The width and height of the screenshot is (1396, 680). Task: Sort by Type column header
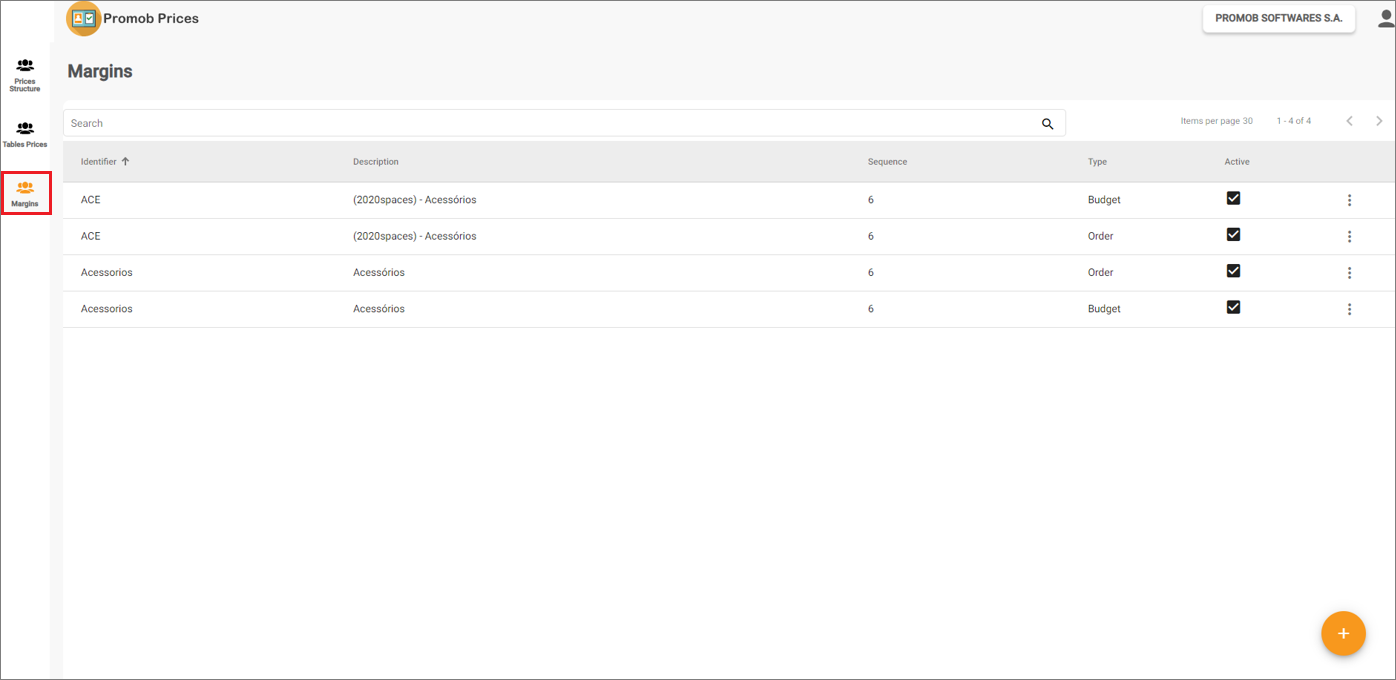1098,162
